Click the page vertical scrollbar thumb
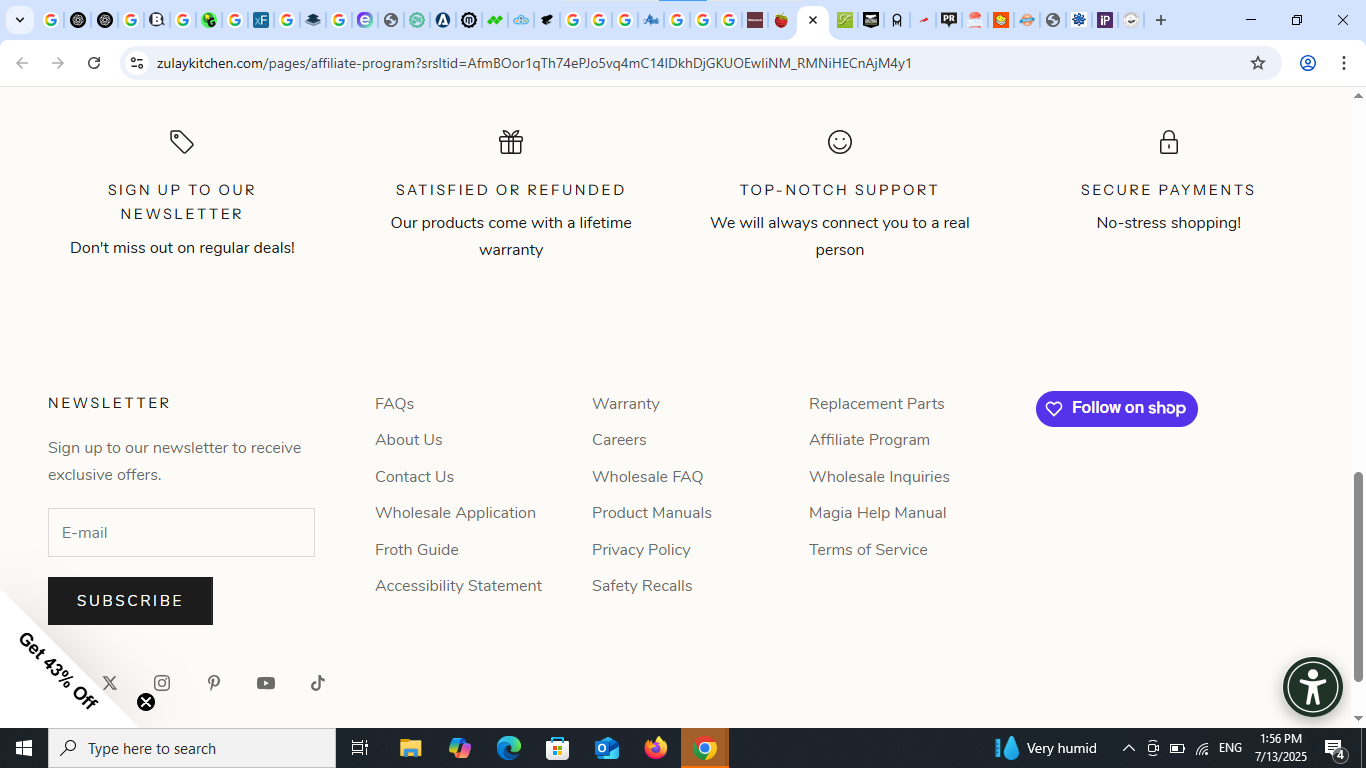1366x768 pixels. click(x=1358, y=577)
